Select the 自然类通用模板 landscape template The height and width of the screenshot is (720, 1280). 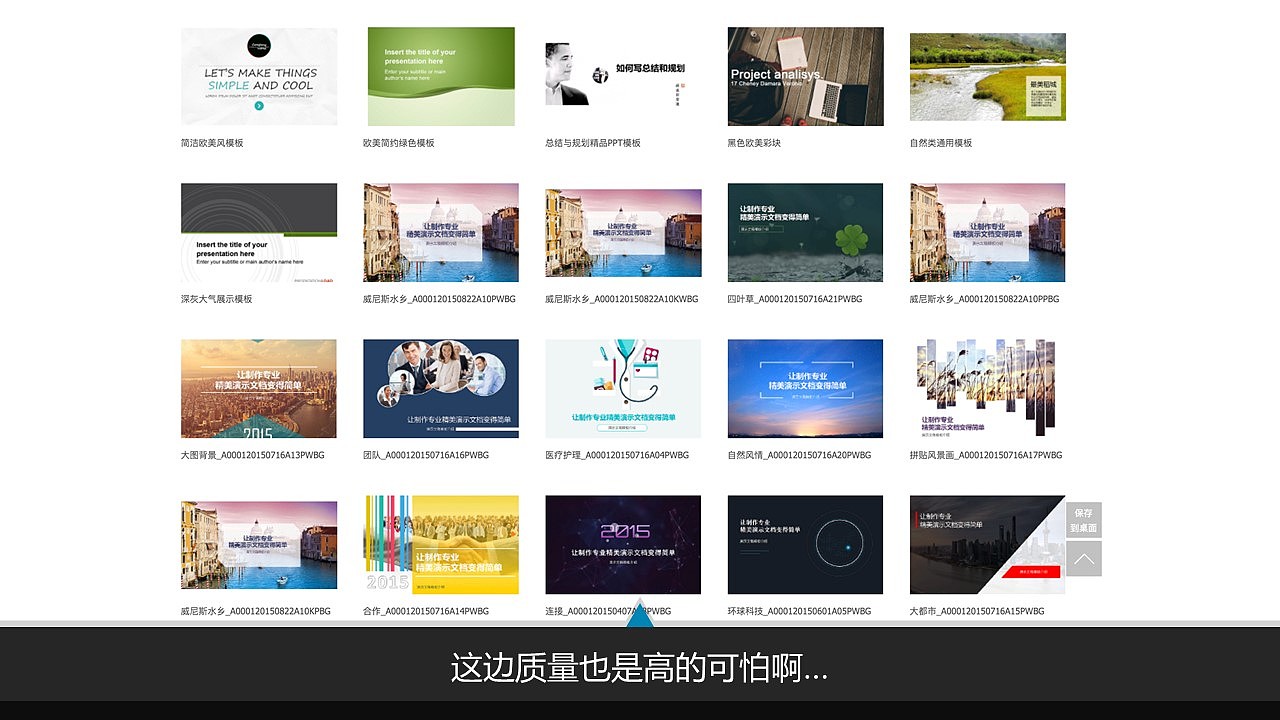coord(987,75)
